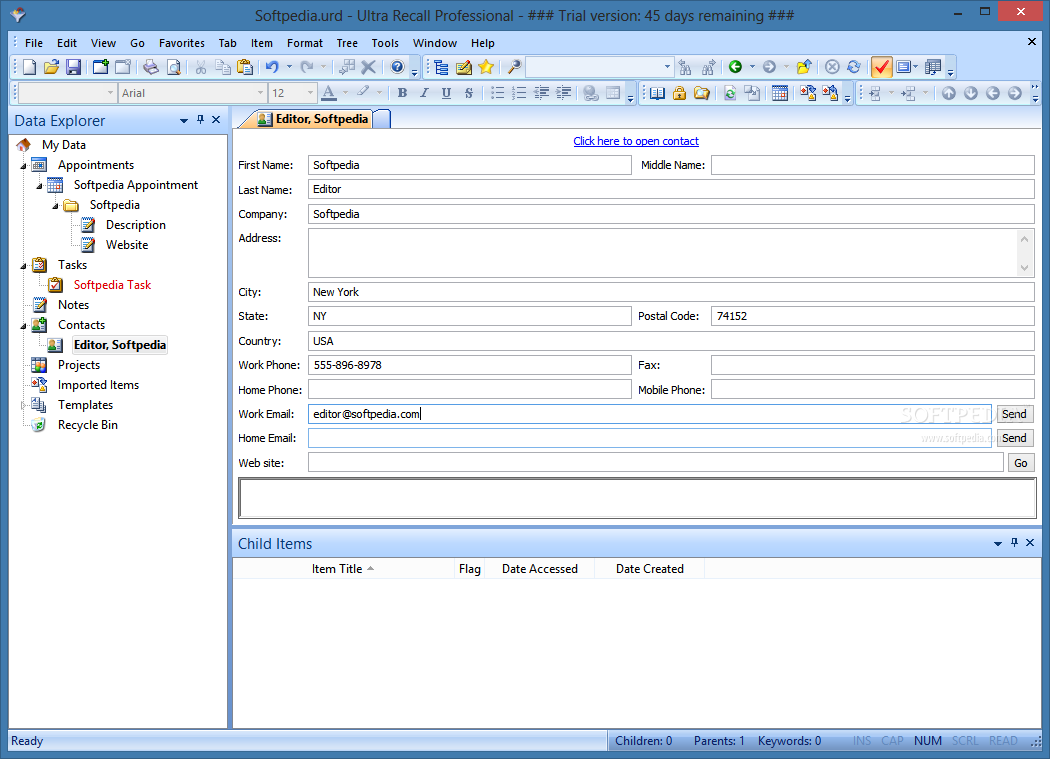1050x759 pixels.
Task: Open the font name Arial dropdown
Action: point(260,93)
